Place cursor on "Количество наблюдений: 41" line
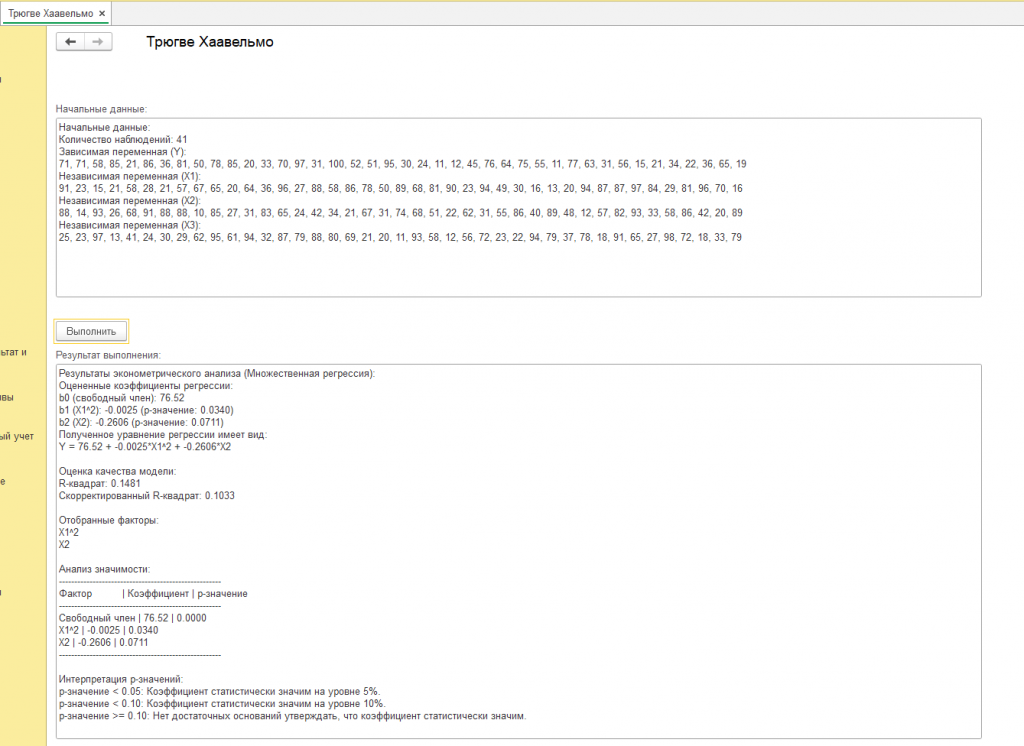Image resolution: width=1024 pixels, height=746 pixels. coord(123,140)
